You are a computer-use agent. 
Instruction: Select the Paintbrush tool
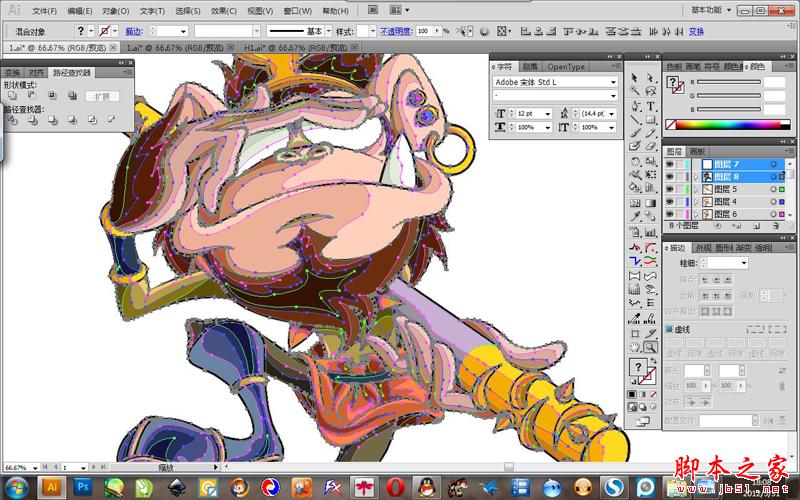click(635, 133)
